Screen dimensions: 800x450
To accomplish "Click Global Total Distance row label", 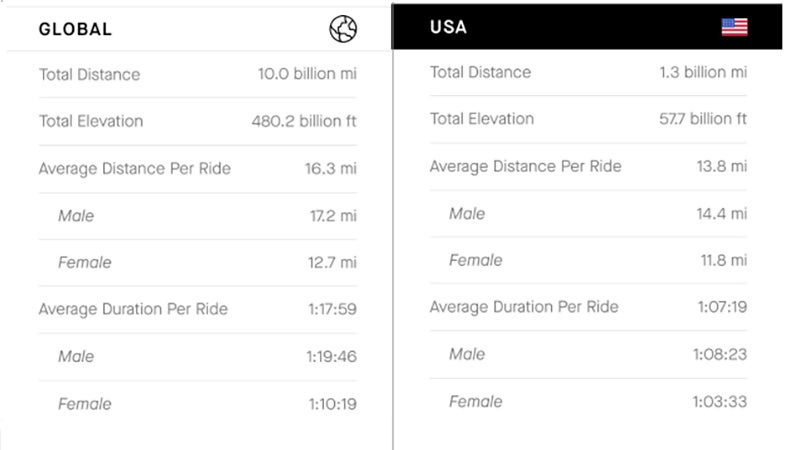I will [89, 75].
